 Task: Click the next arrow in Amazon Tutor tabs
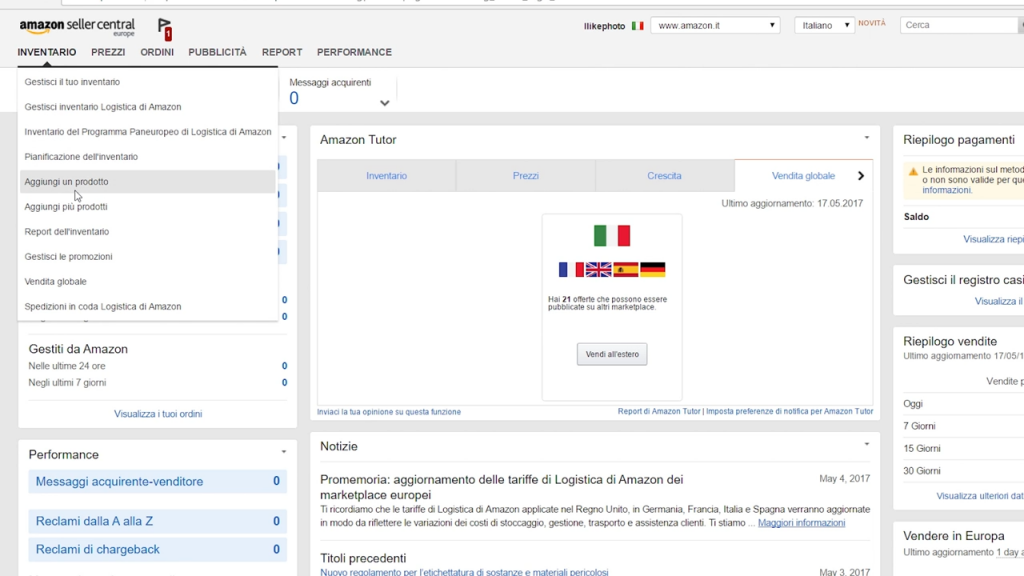point(860,176)
